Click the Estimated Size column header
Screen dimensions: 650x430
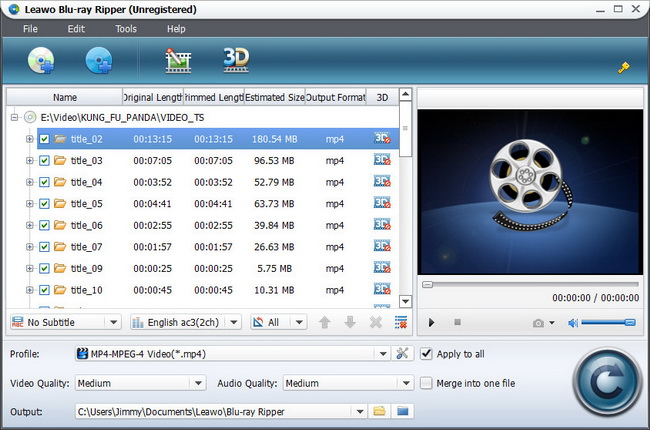click(x=274, y=97)
